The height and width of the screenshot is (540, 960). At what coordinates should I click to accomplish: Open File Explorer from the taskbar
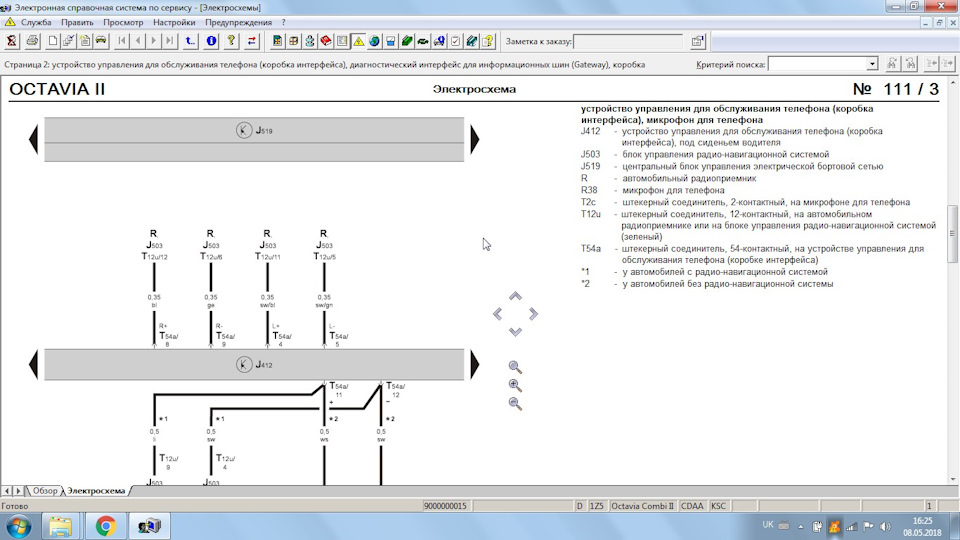(x=60, y=527)
